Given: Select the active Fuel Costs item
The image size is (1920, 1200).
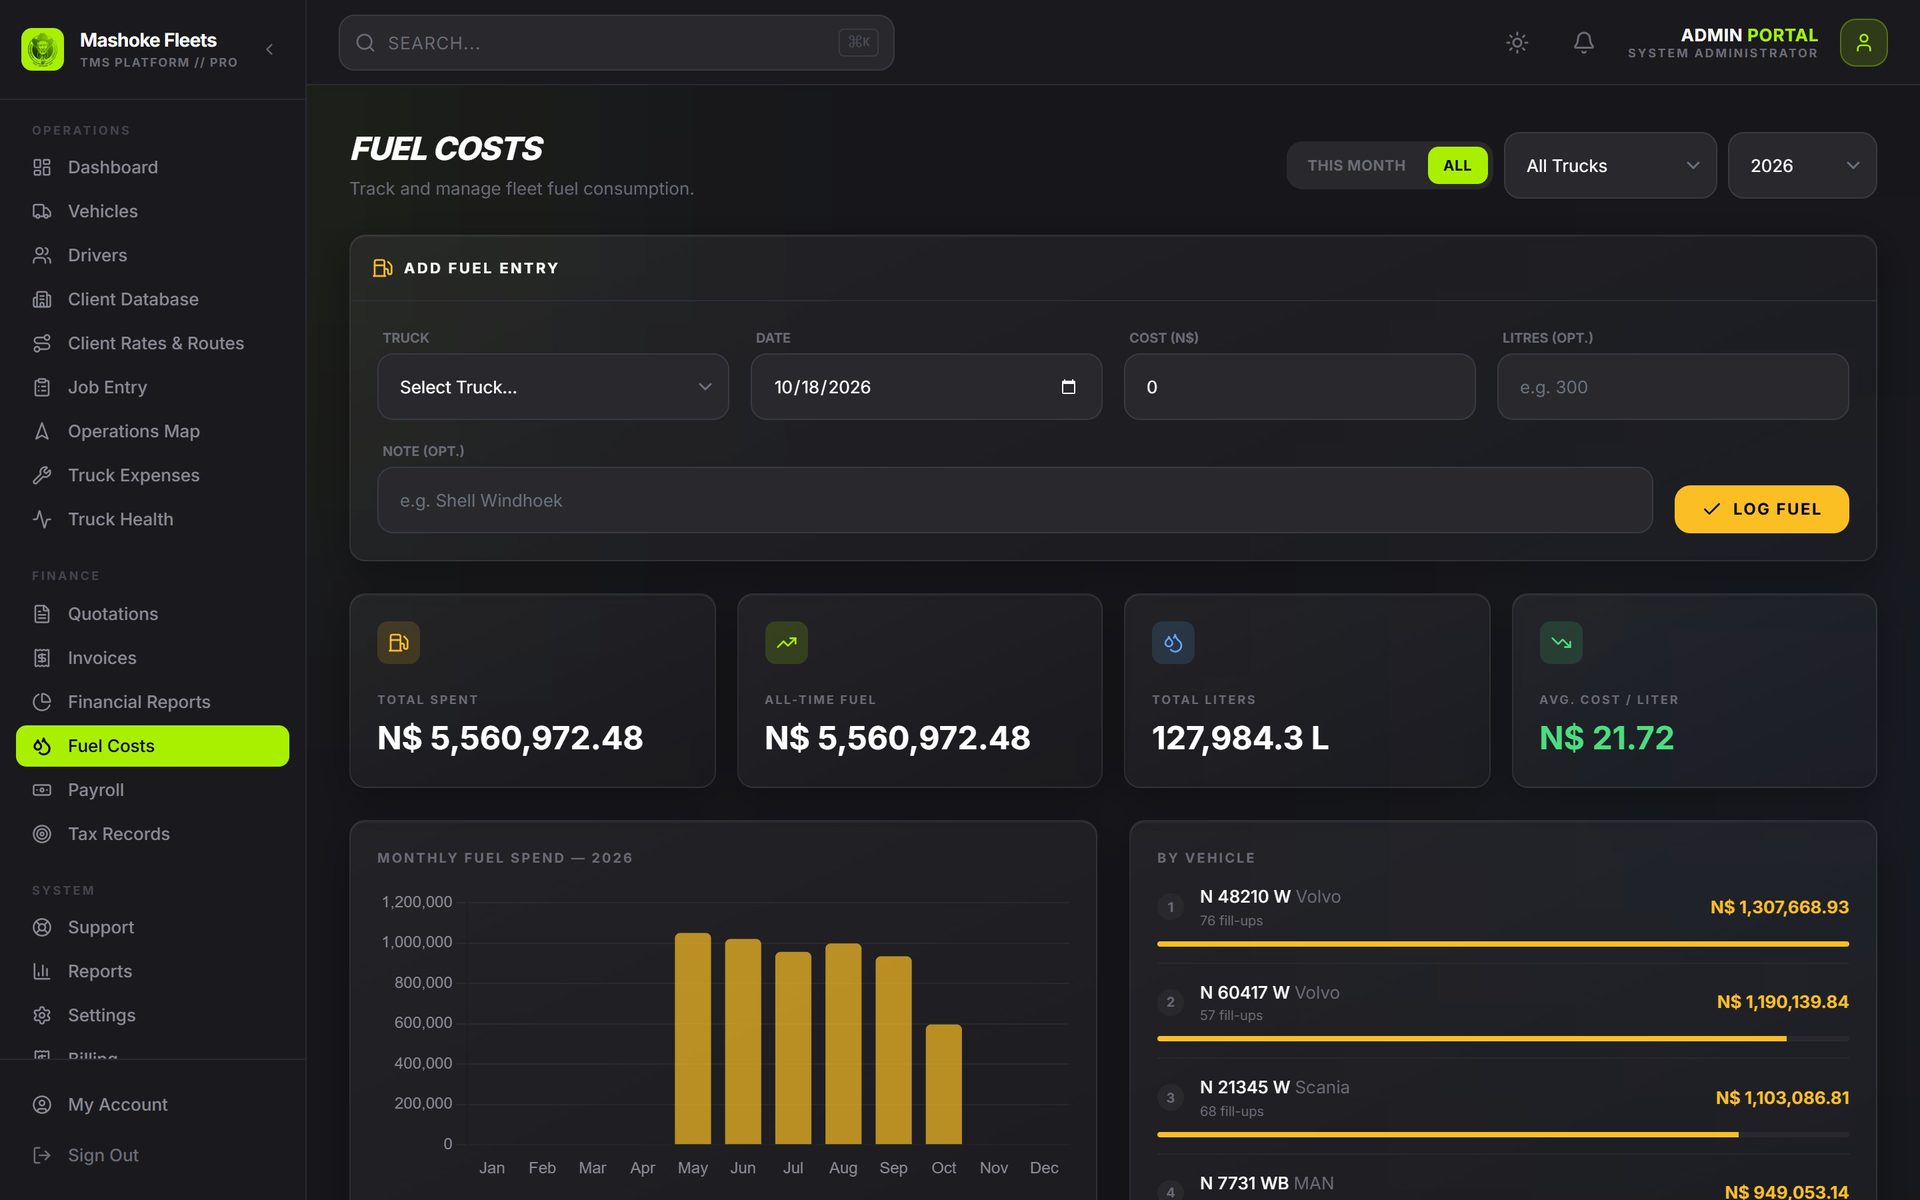Looking at the screenshot, I should [153, 746].
